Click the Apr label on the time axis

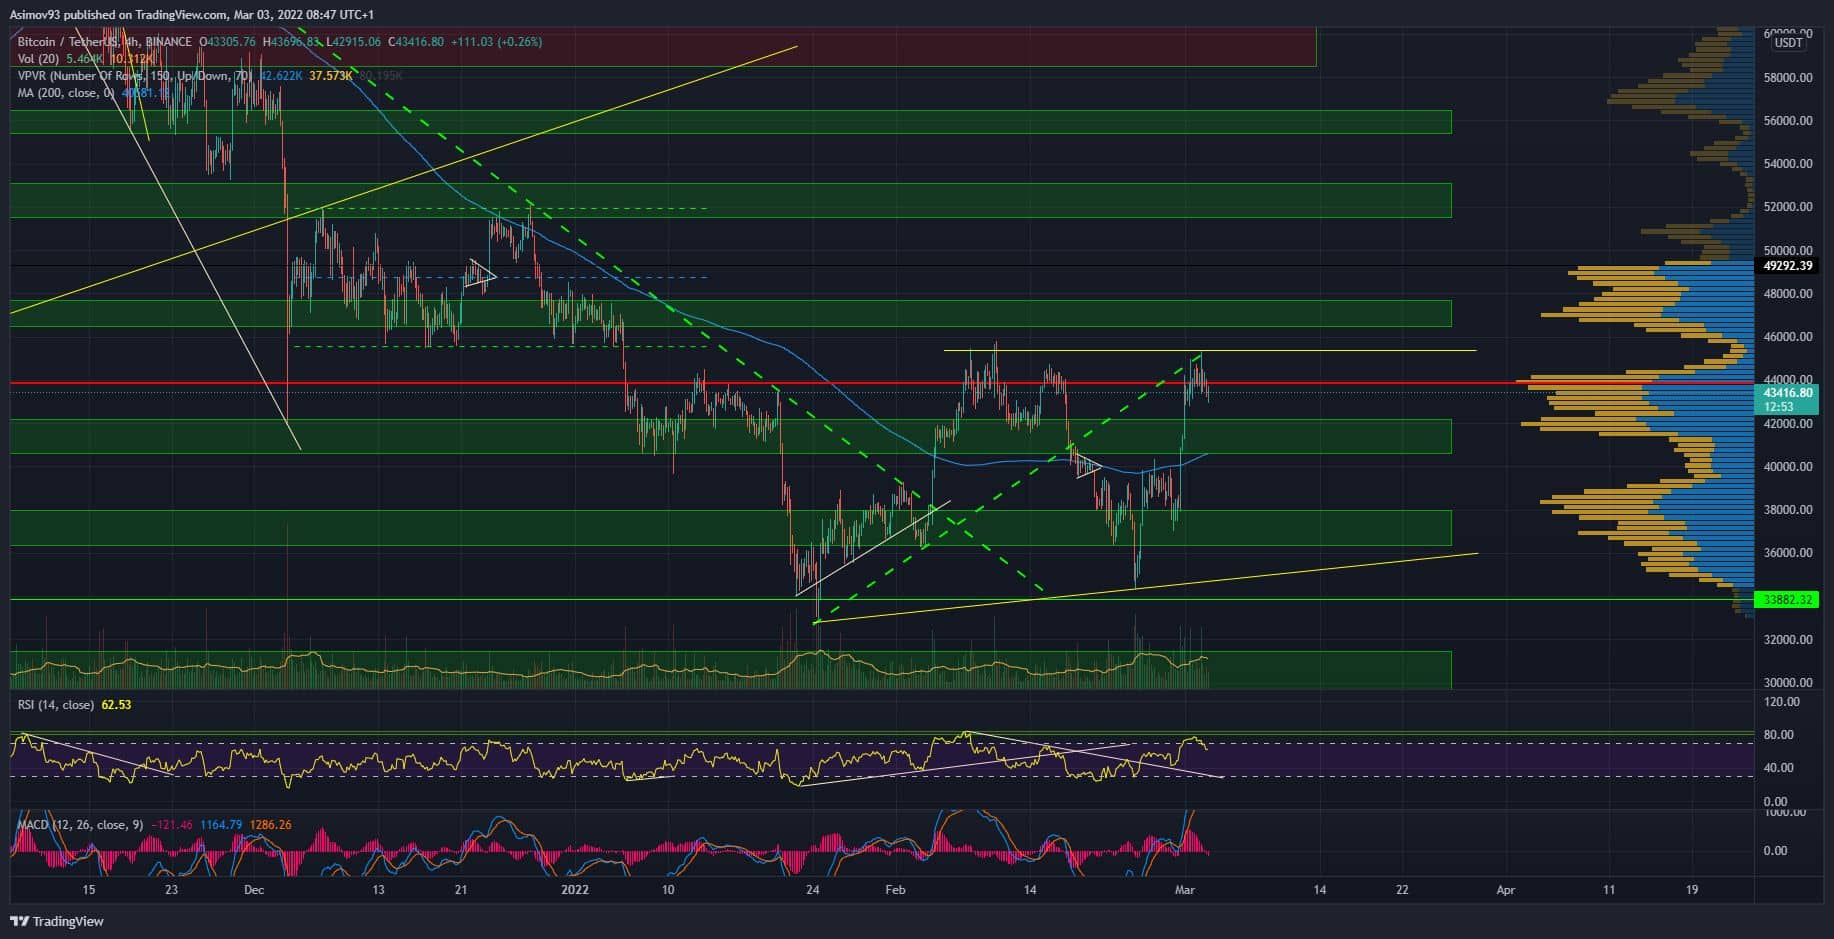click(1506, 890)
